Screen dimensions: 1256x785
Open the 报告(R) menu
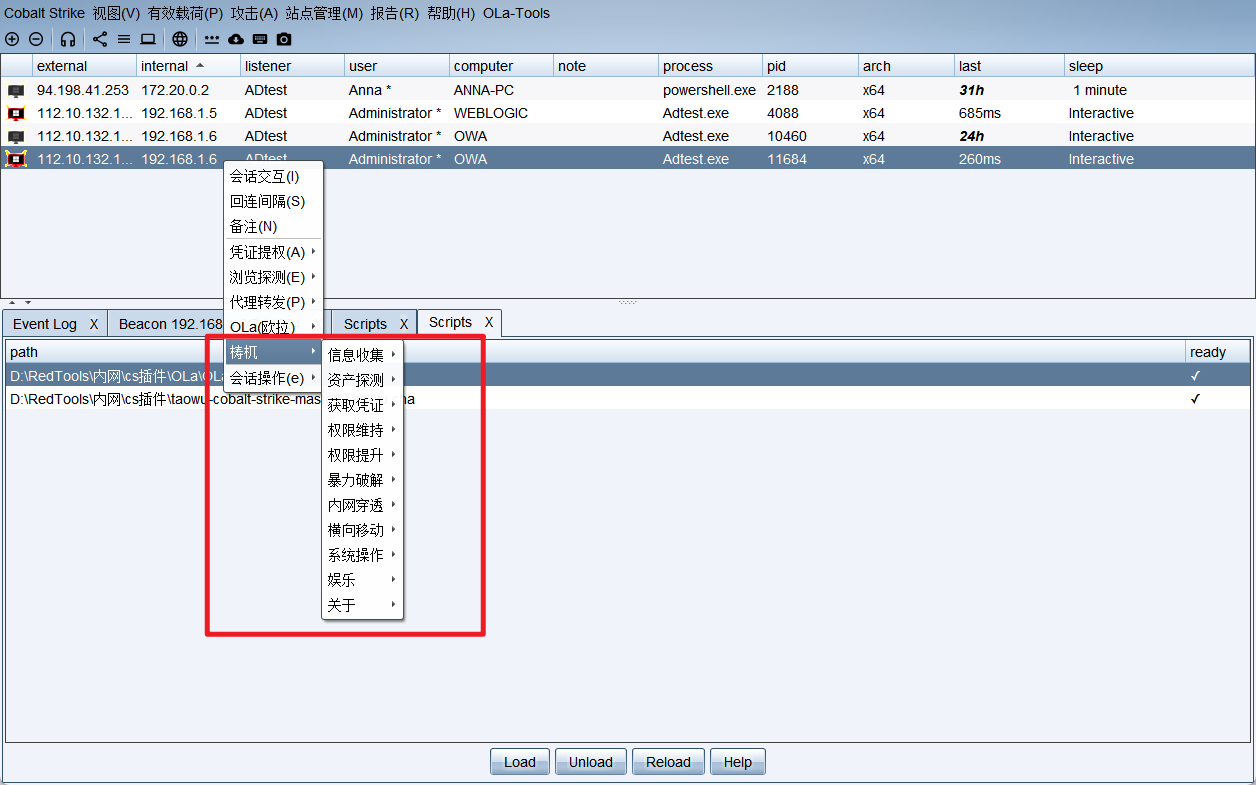[395, 13]
